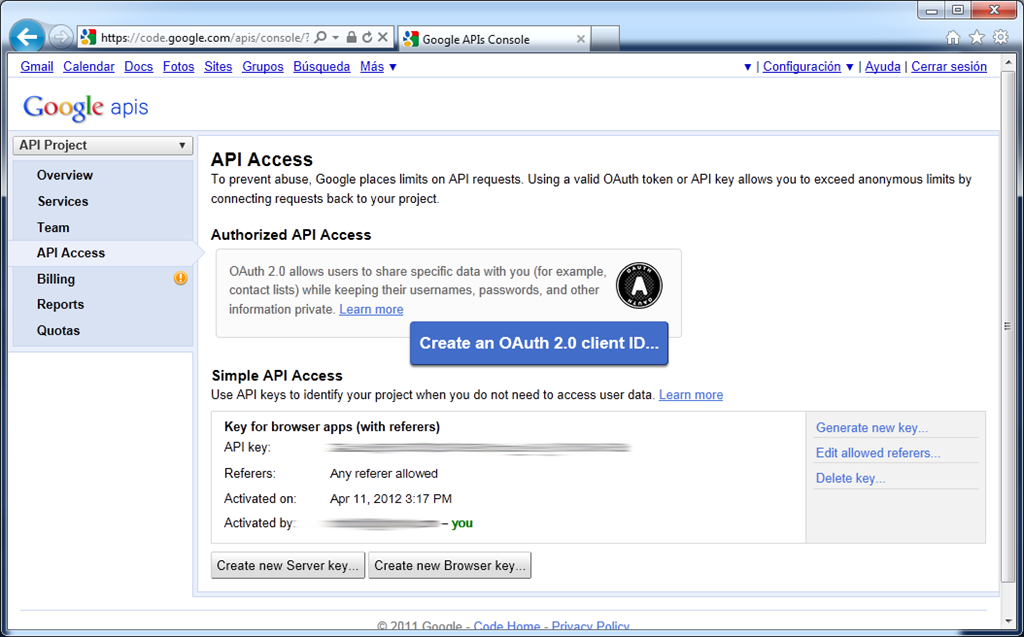Click the "Any referer allowed" value
The height and width of the screenshot is (637, 1024).
(384, 473)
